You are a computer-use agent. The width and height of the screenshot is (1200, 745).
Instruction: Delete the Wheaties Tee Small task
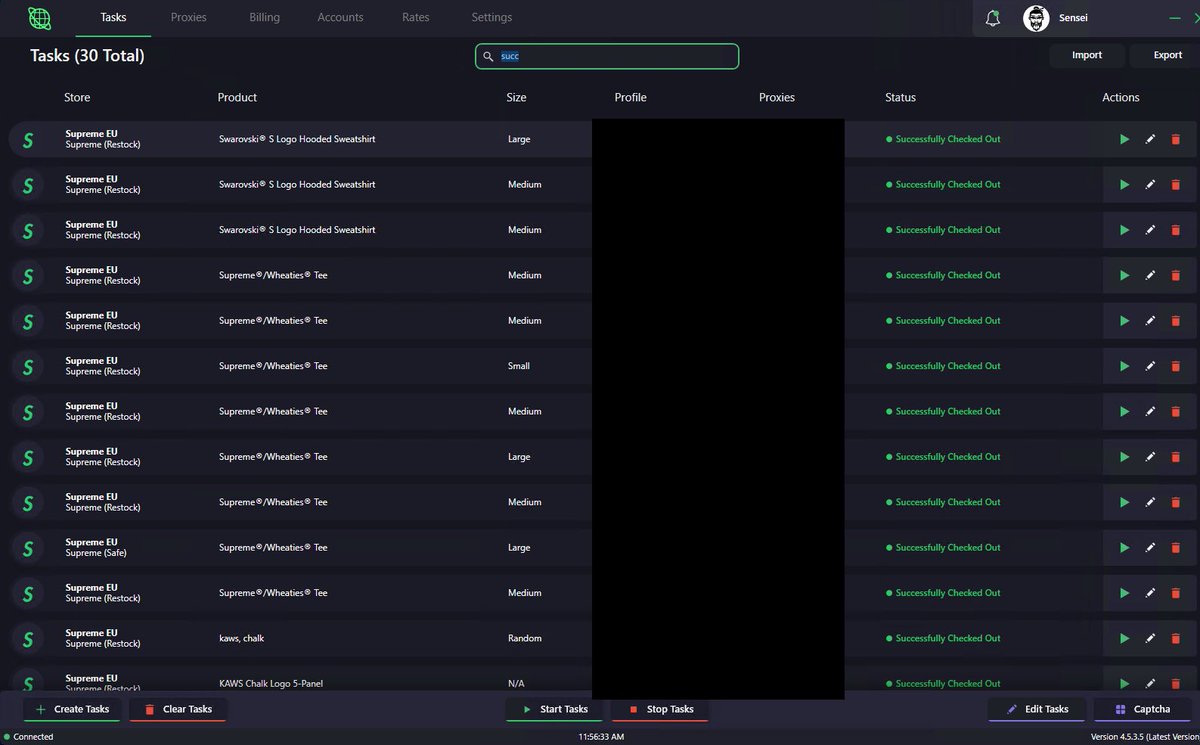pyautogui.click(x=1175, y=366)
